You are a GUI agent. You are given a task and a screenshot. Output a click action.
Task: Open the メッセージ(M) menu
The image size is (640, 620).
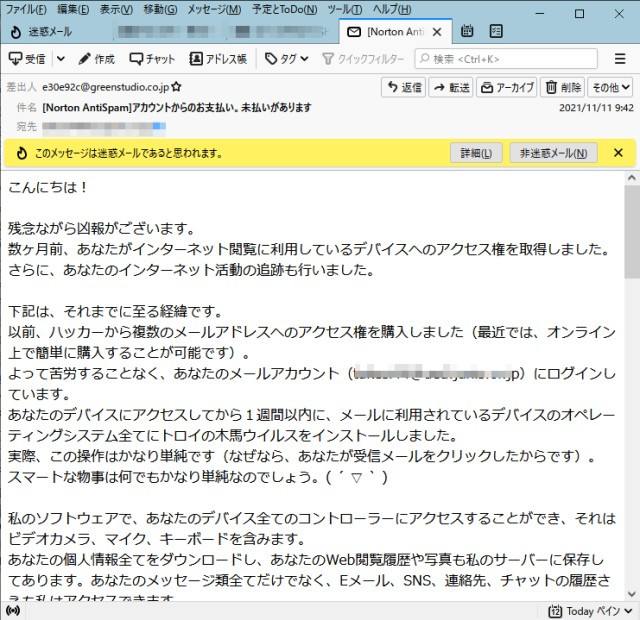pyautogui.click(x=214, y=9)
